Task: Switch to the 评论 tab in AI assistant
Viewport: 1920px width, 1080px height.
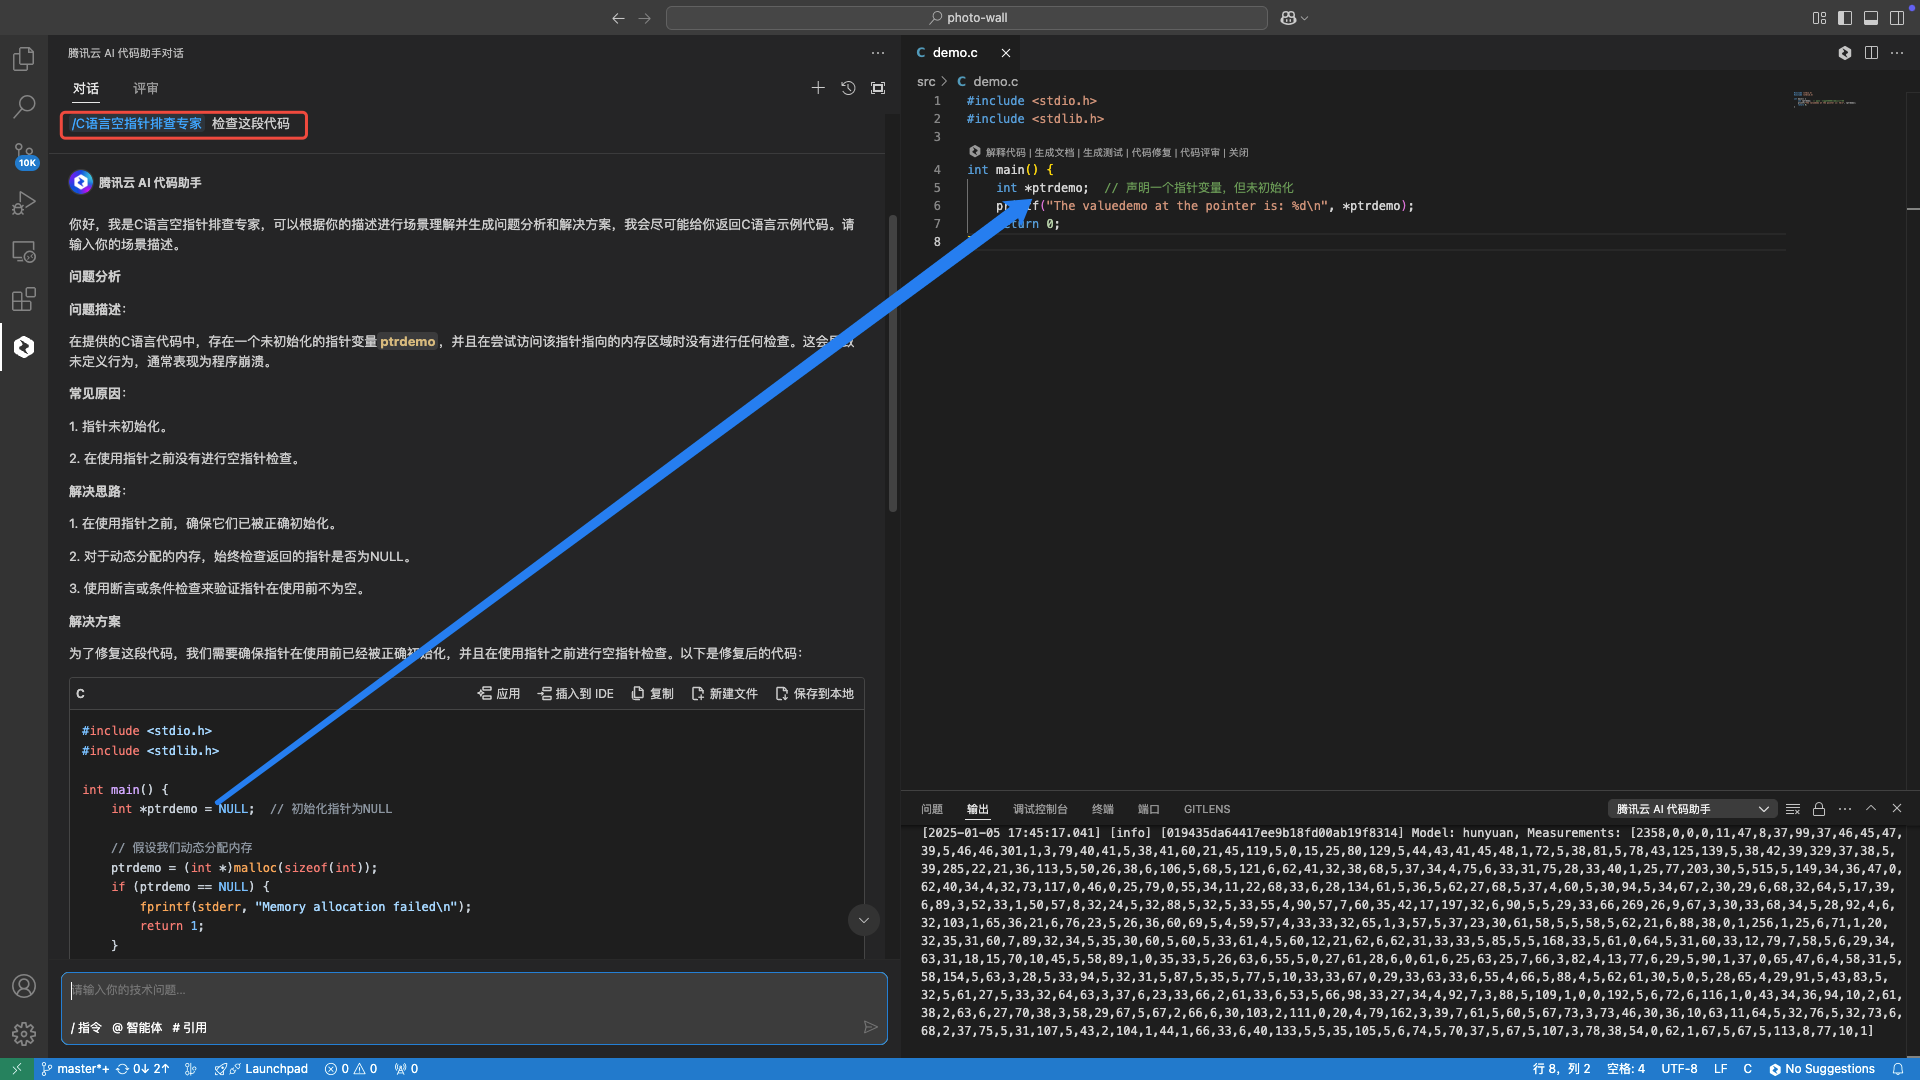Action: click(145, 87)
